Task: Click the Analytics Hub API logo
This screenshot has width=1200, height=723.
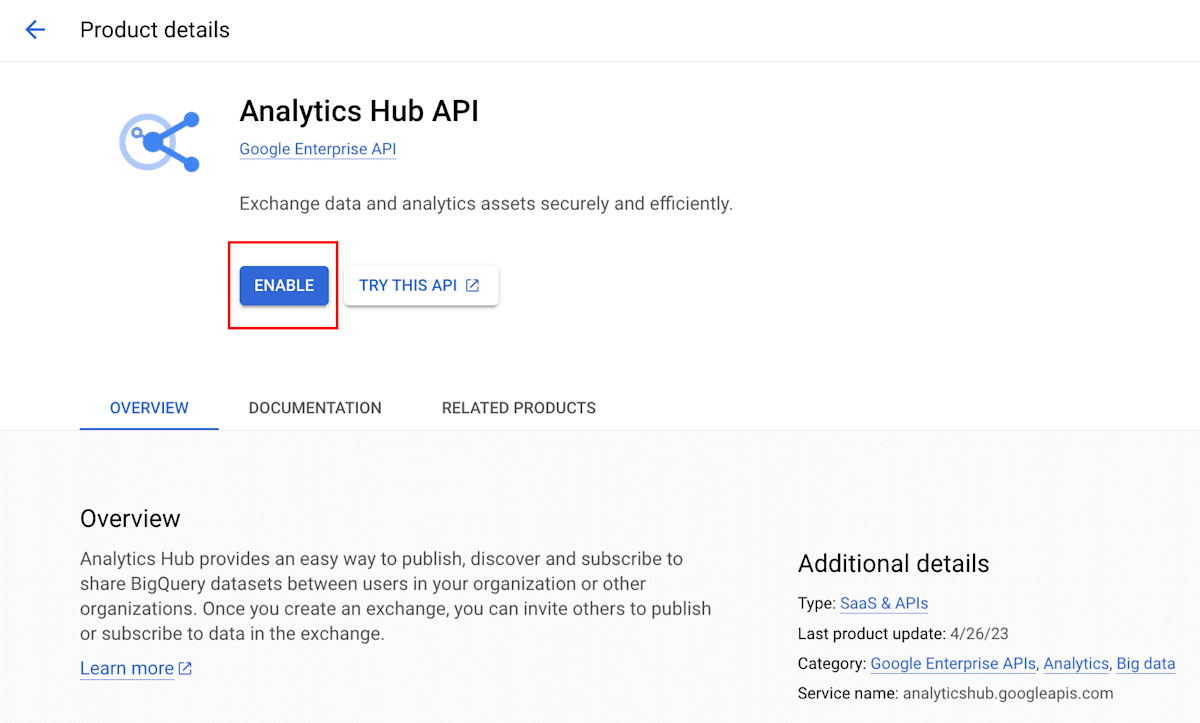Action: click(160, 142)
